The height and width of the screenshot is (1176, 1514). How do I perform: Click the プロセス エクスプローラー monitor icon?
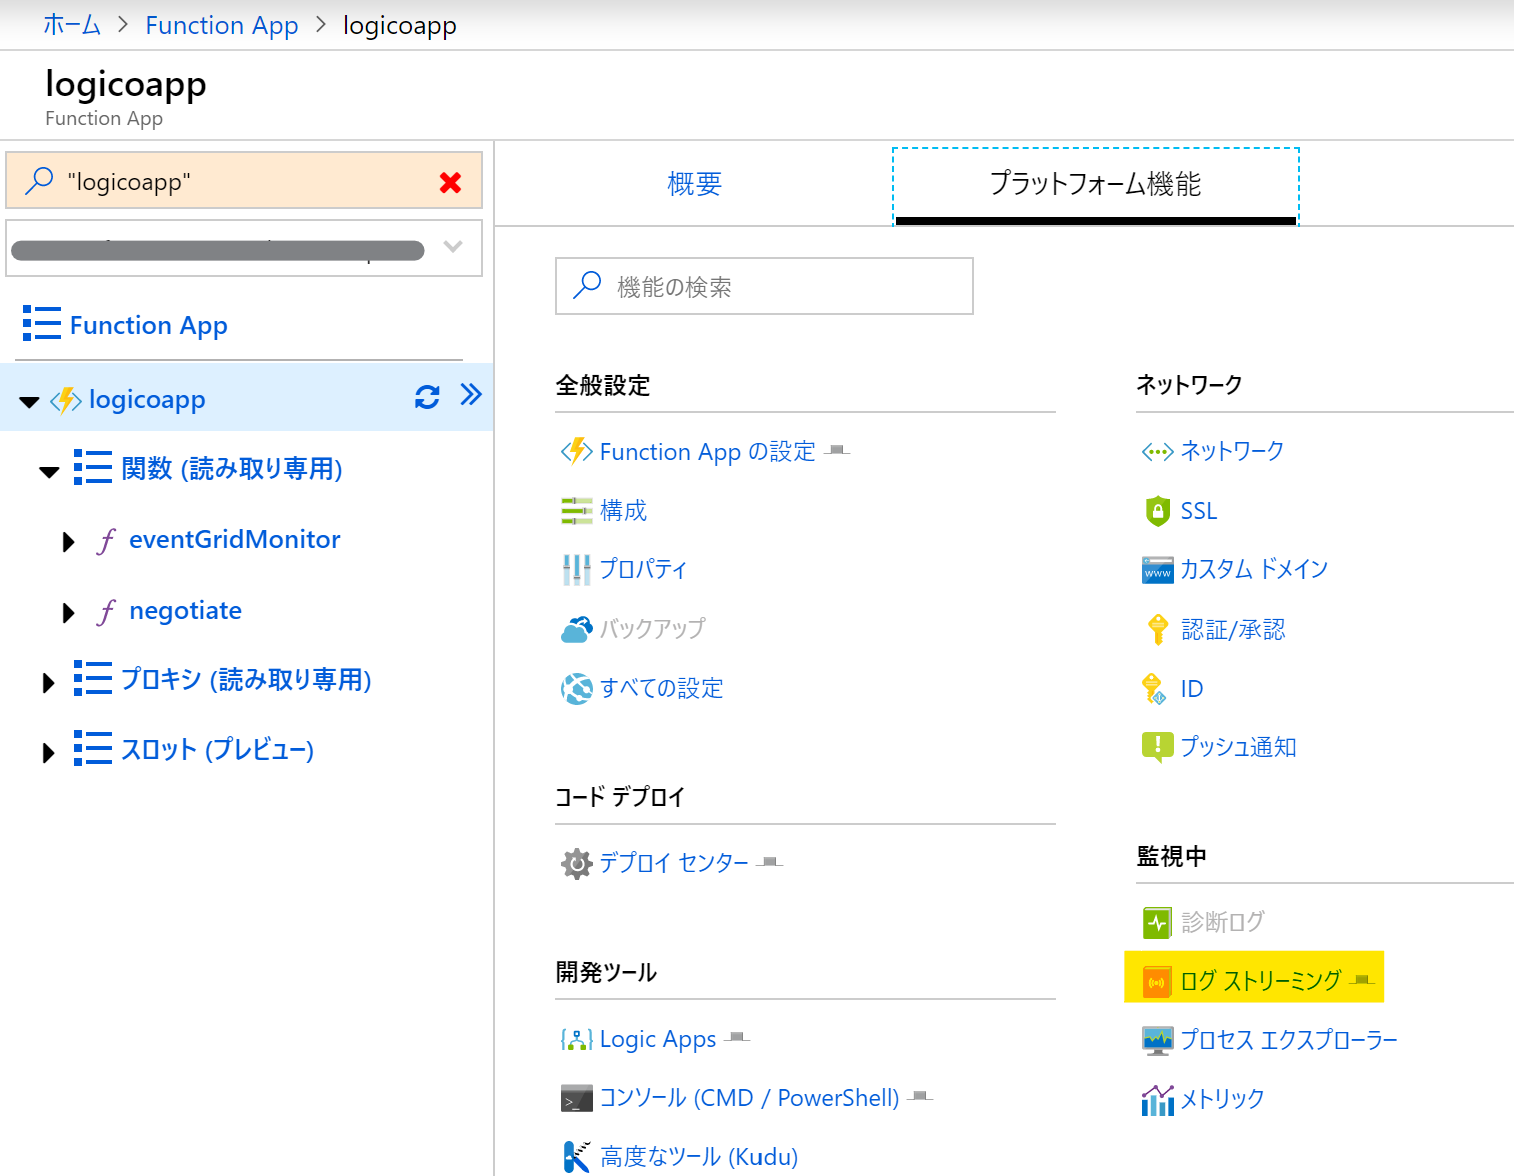pos(1157,1040)
